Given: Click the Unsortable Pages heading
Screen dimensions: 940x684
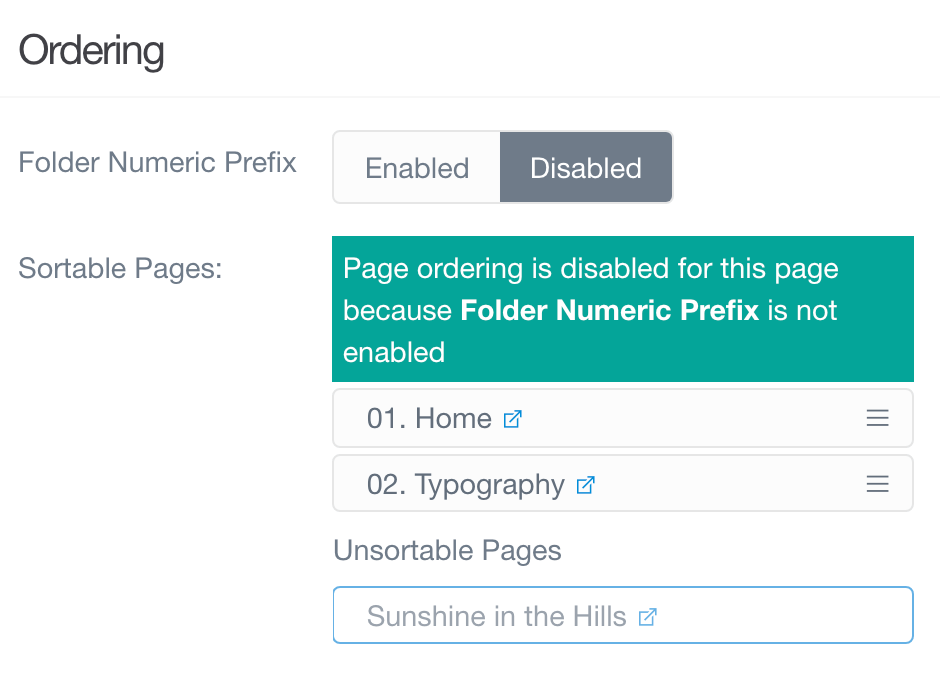Looking at the screenshot, I should tap(447, 550).
